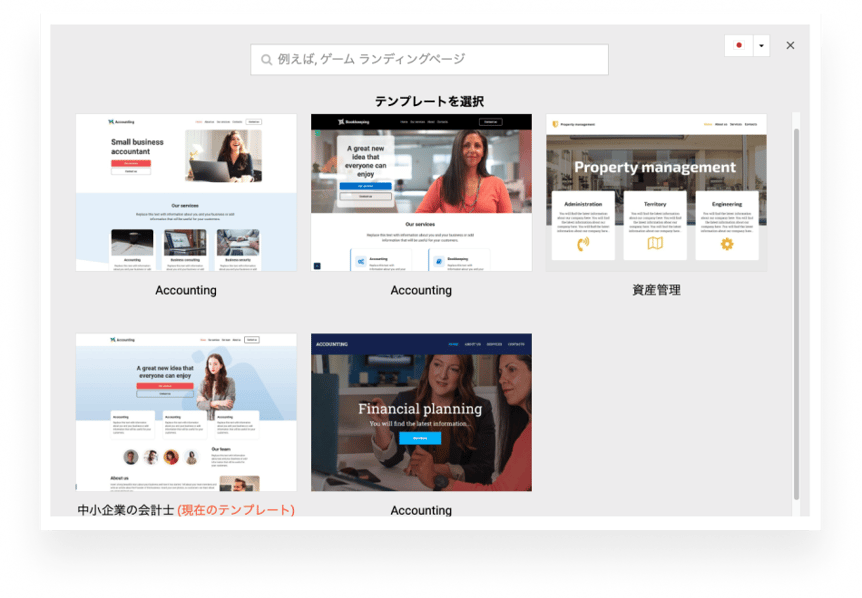The height and width of the screenshot is (598, 862).
Task: Click the gear icon under Engineering
Action: point(726,243)
